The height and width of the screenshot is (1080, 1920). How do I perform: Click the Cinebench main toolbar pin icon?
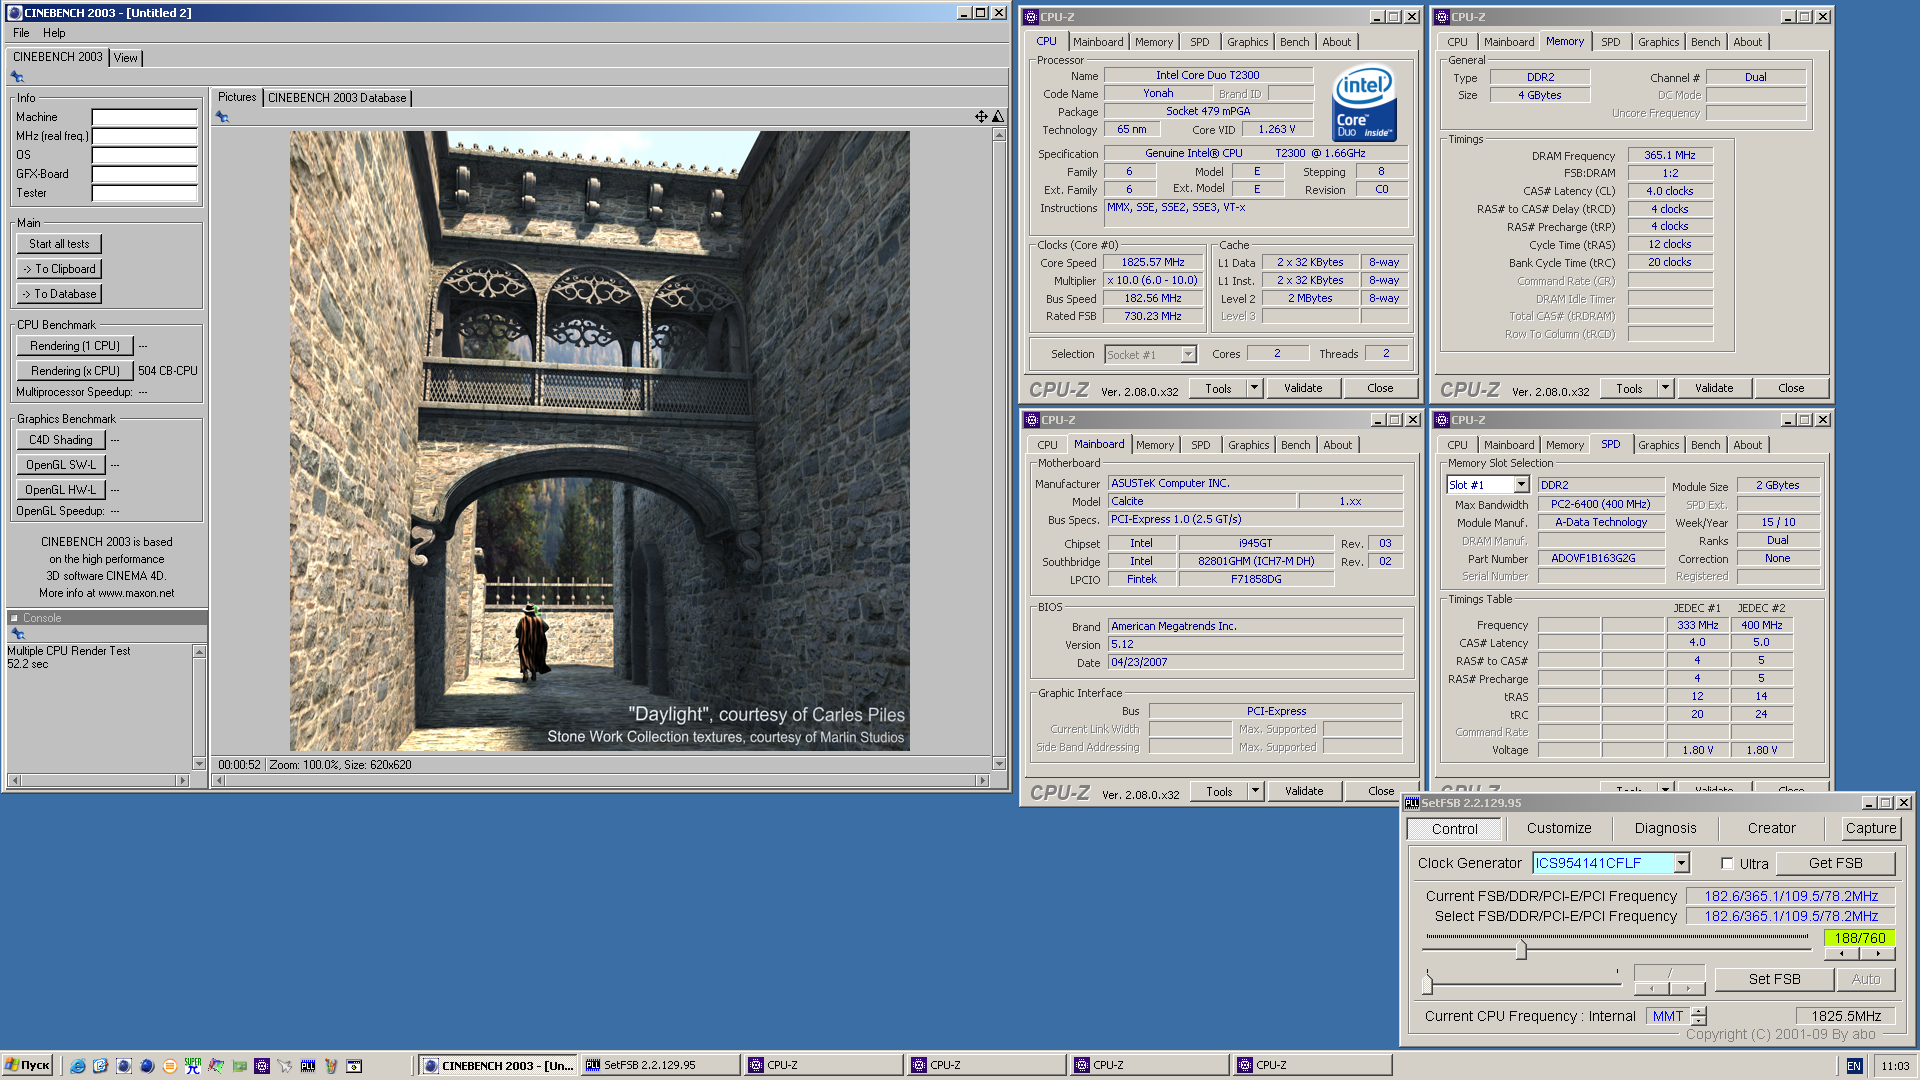coord(17,77)
